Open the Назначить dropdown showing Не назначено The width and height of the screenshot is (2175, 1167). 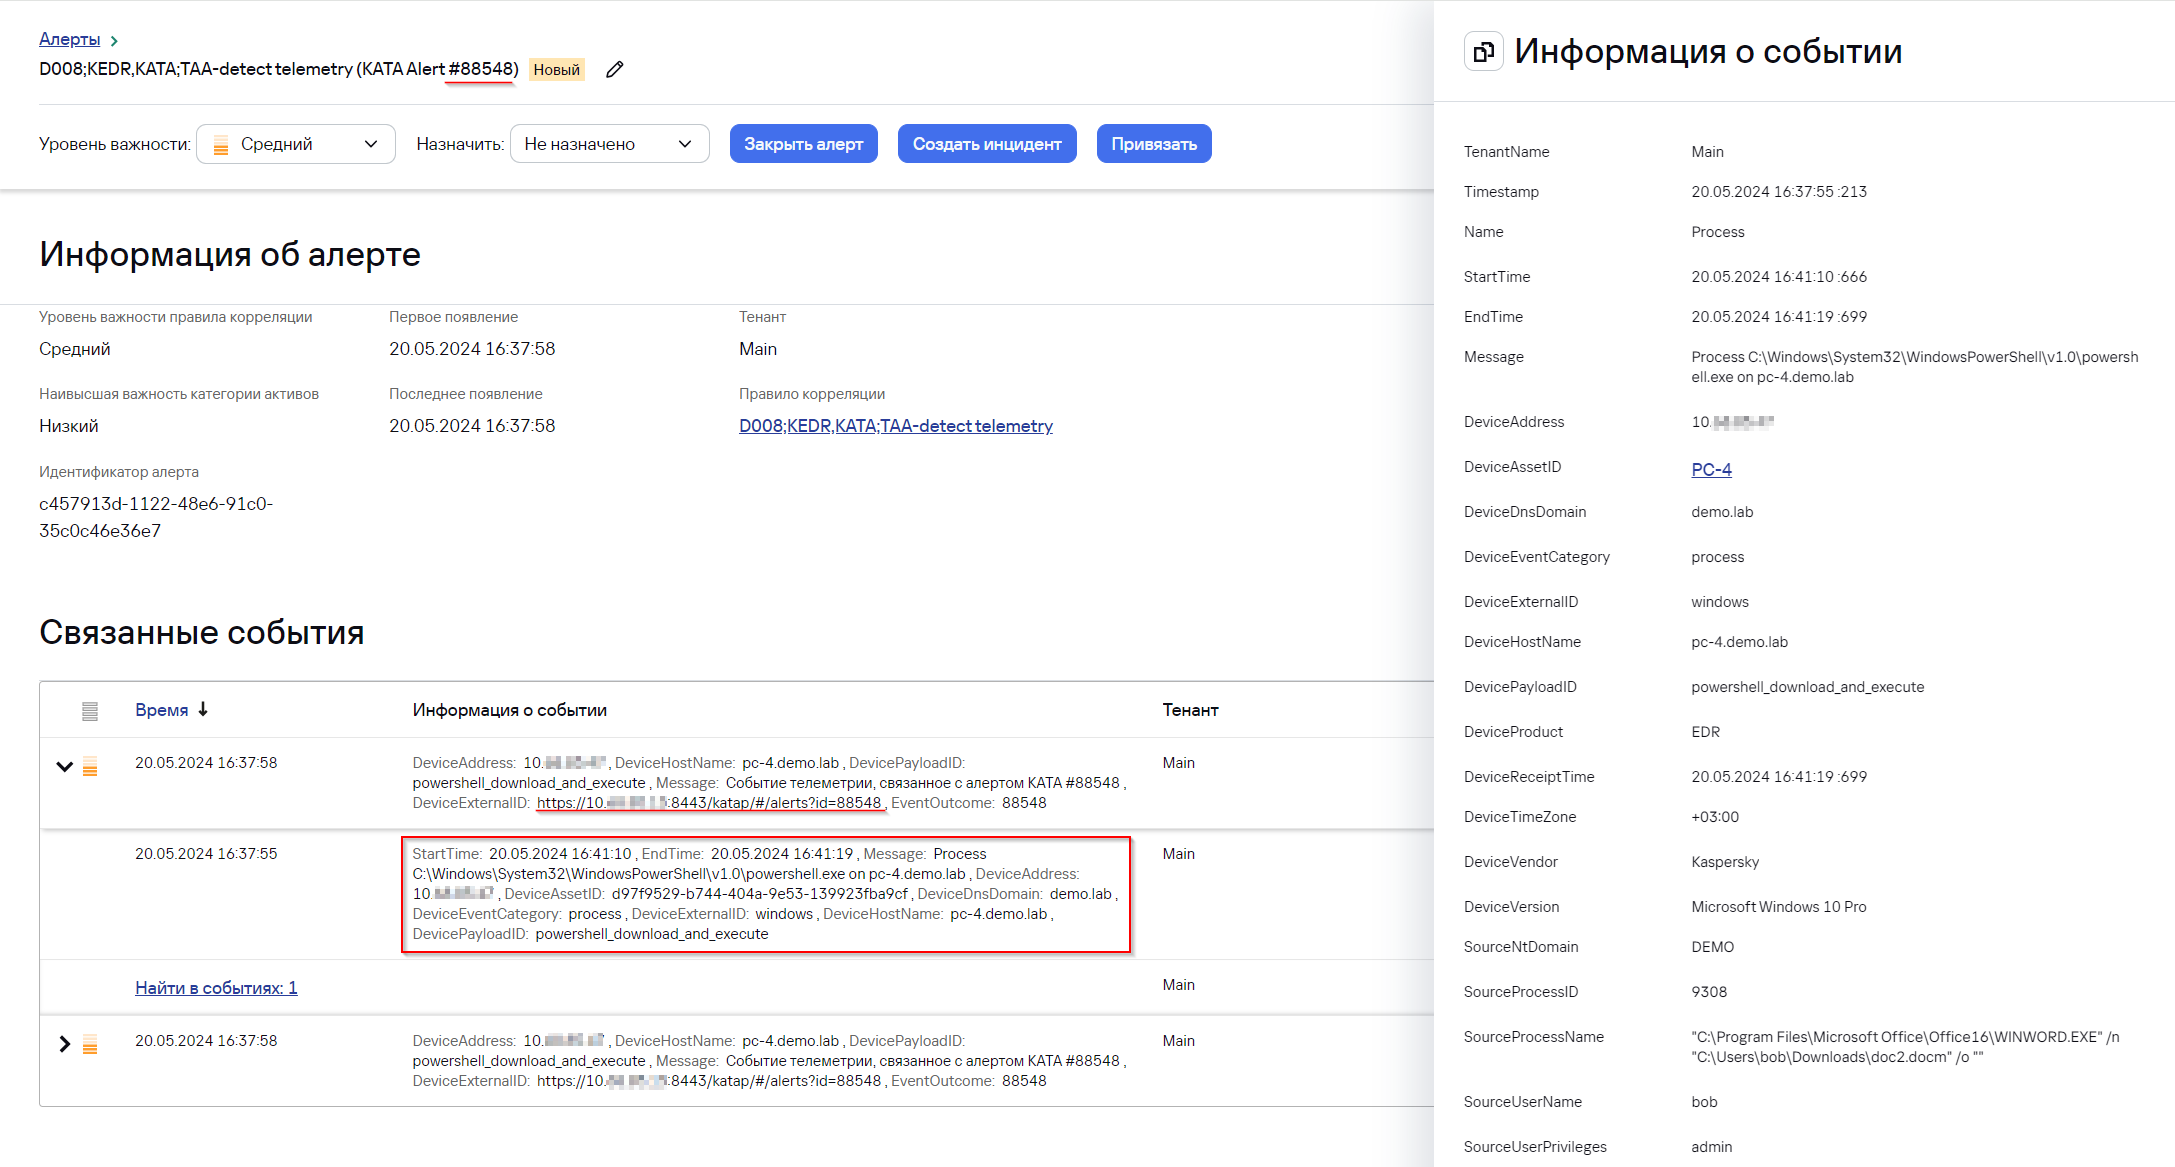(x=609, y=144)
